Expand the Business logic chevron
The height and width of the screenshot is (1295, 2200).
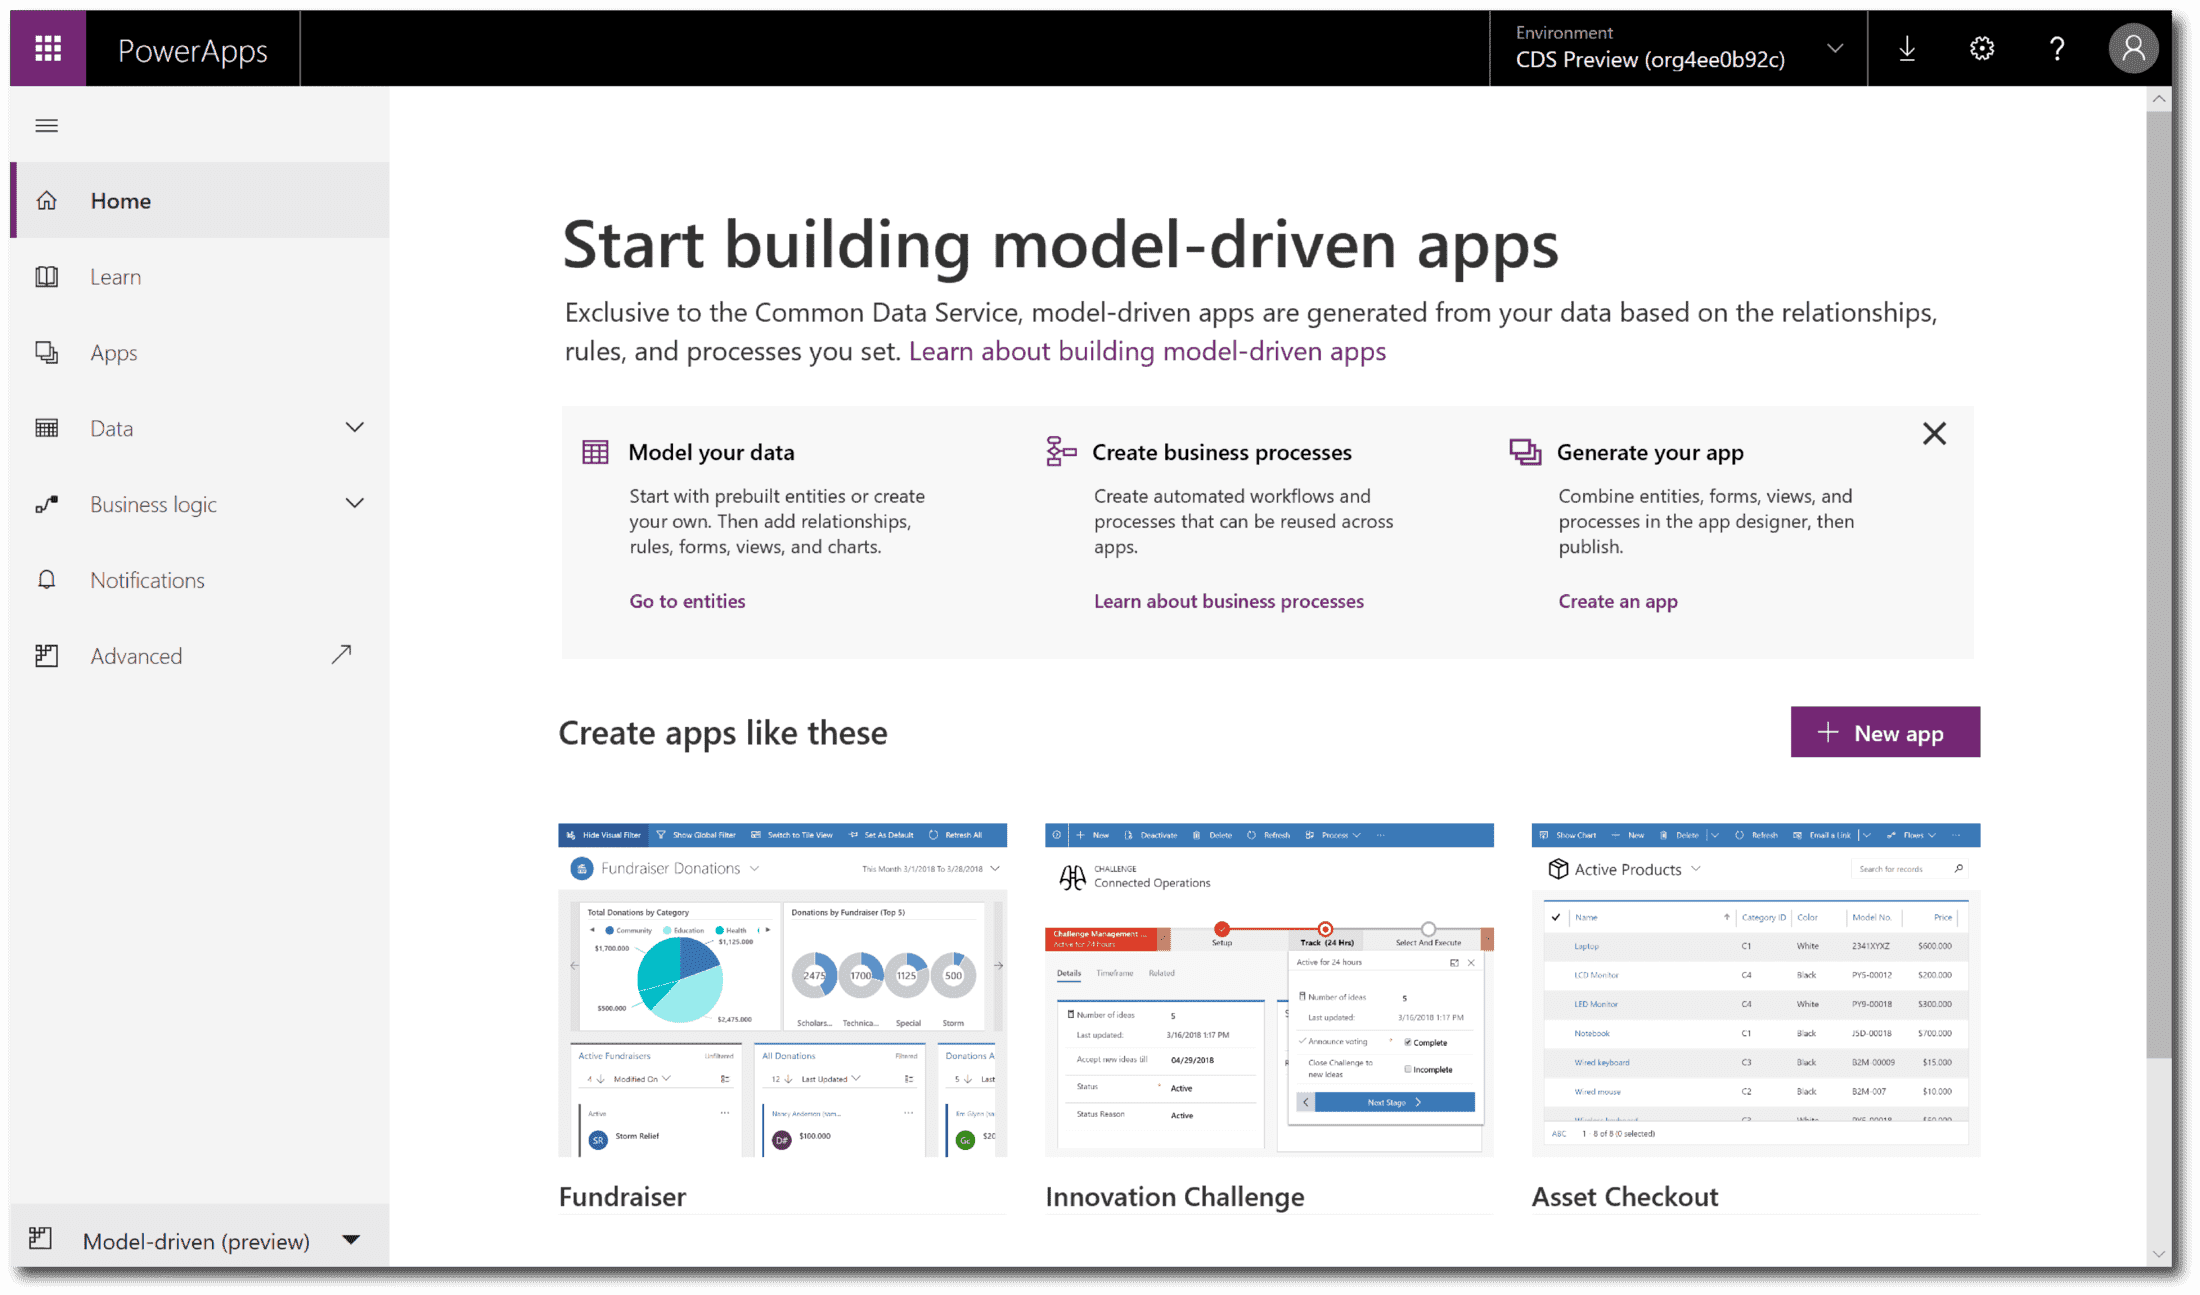[x=354, y=504]
